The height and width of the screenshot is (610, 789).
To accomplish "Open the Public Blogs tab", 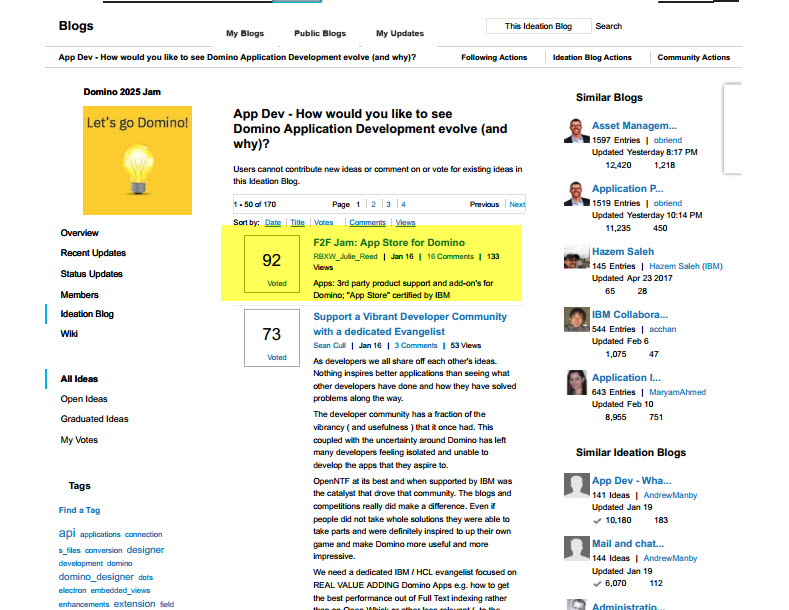I will pyautogui.click(x=320, y=33).
